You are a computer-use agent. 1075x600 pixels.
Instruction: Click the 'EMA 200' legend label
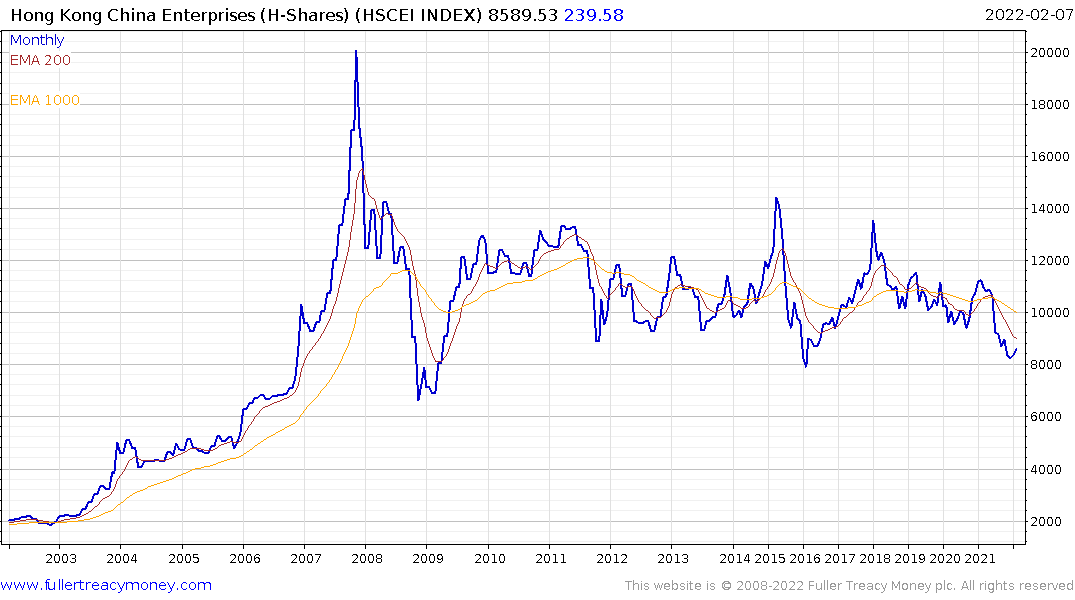click(x=40, y=60)
